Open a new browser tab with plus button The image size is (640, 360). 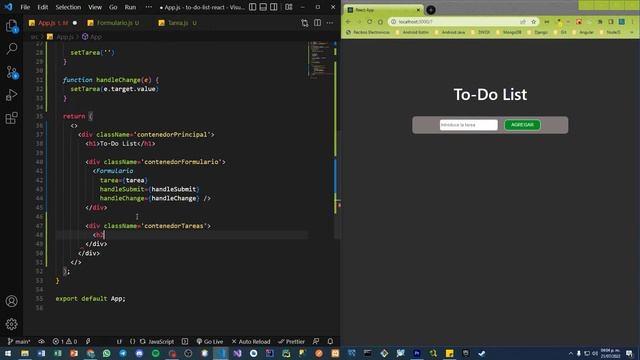431,10
